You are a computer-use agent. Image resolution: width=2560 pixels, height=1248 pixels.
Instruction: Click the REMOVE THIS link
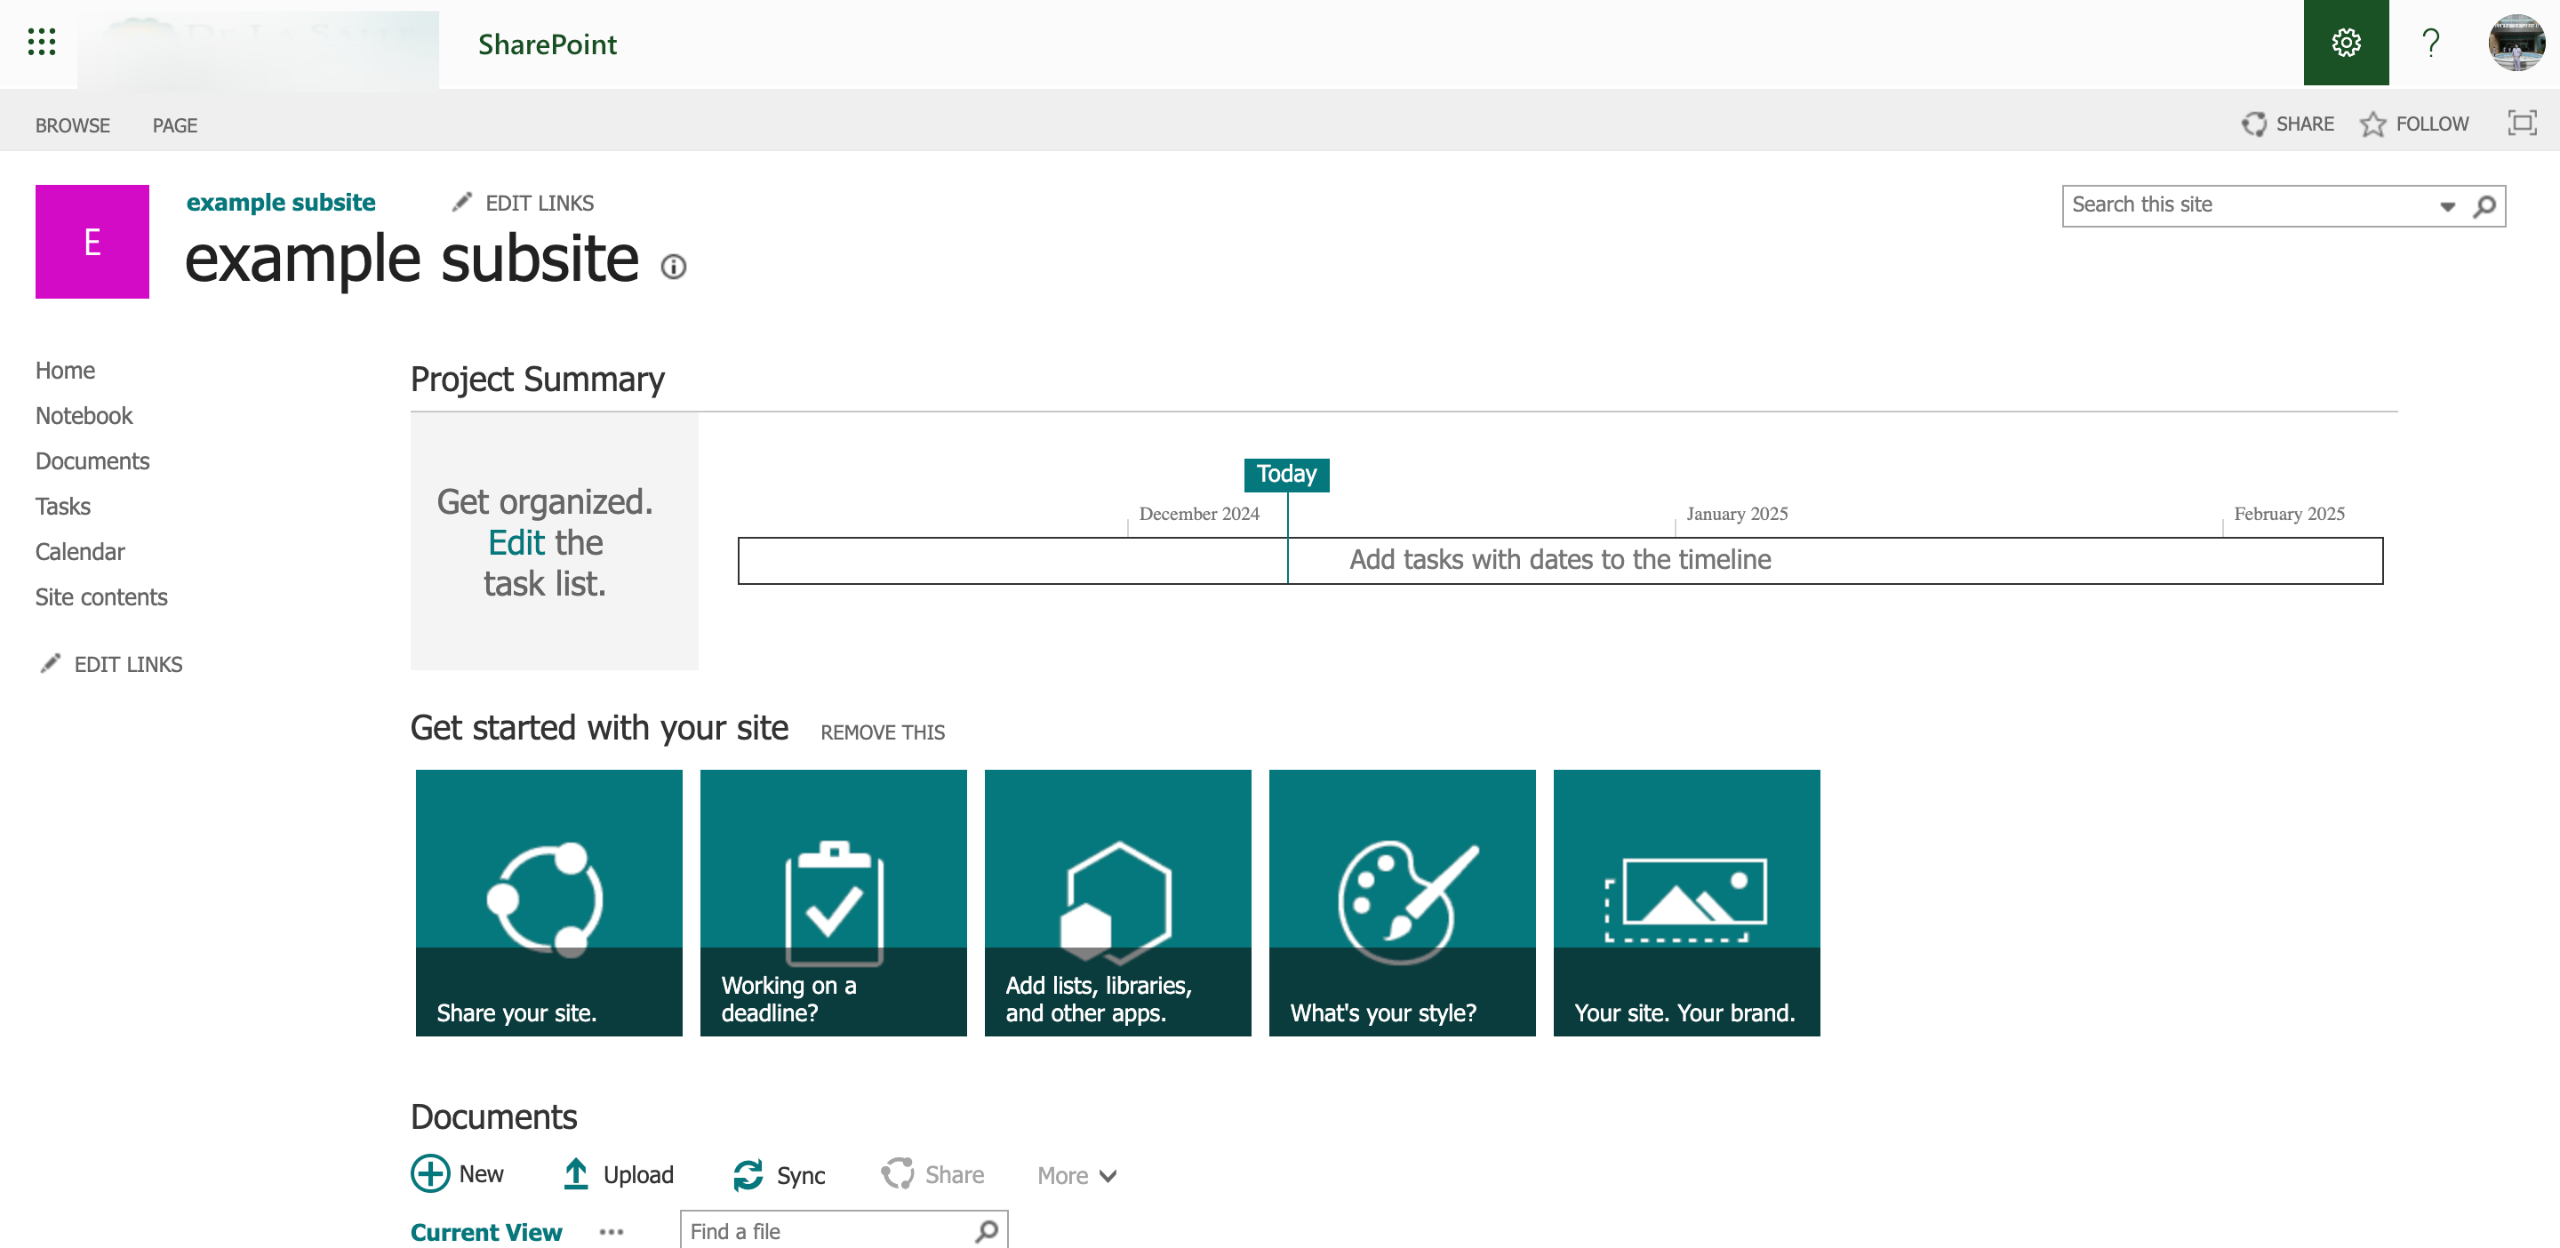[x=882, y=732]
